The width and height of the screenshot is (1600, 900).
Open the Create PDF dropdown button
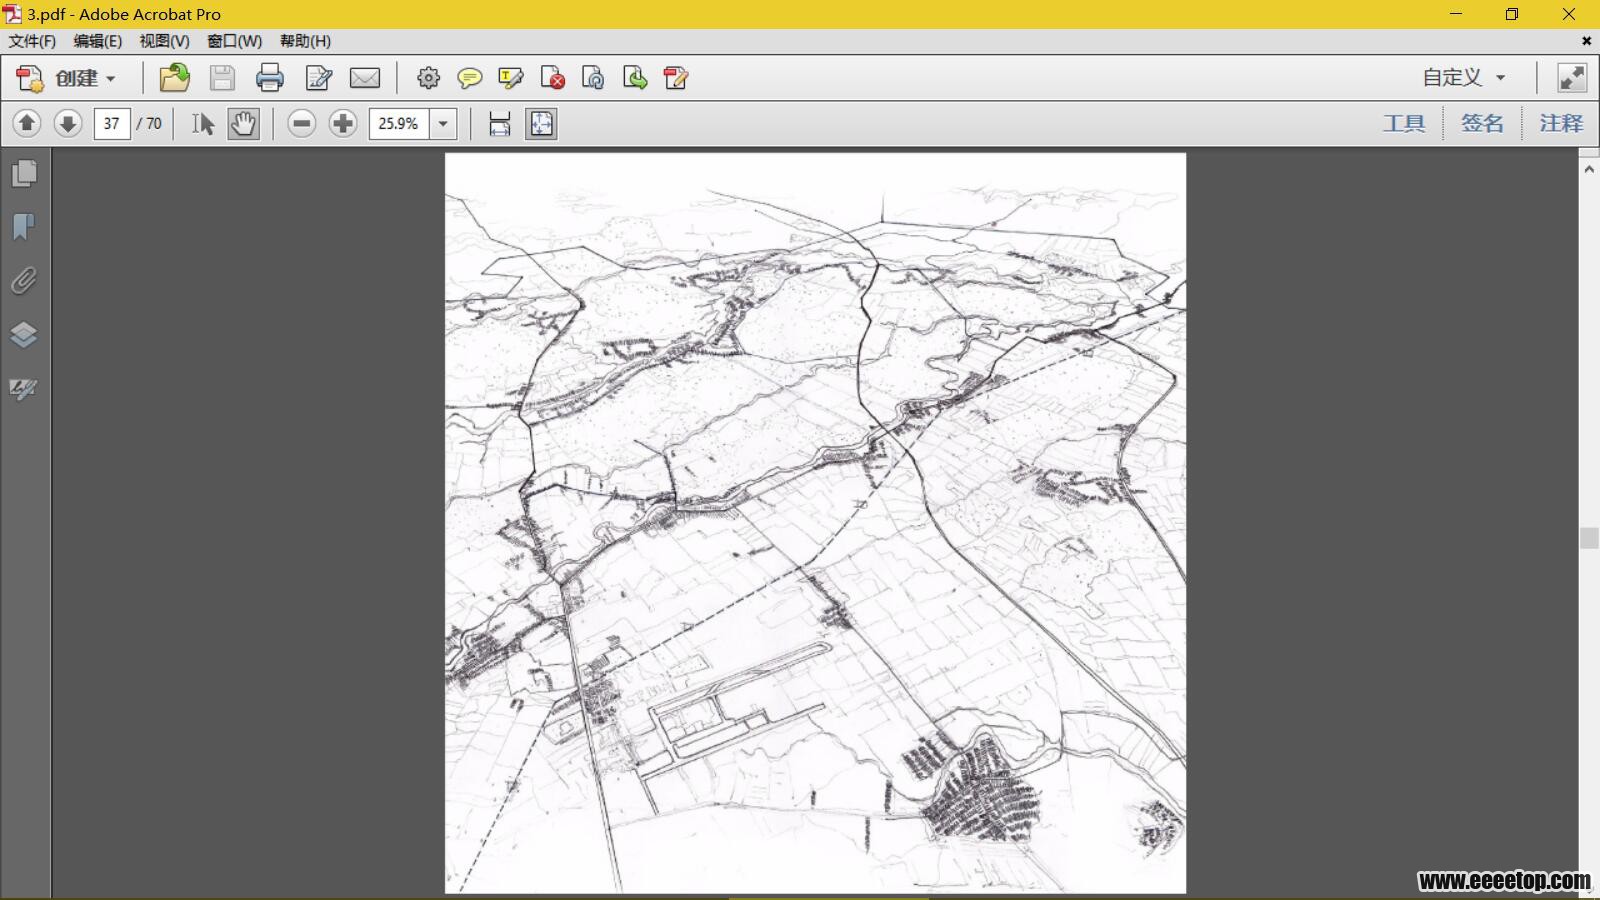pos(67,78)
